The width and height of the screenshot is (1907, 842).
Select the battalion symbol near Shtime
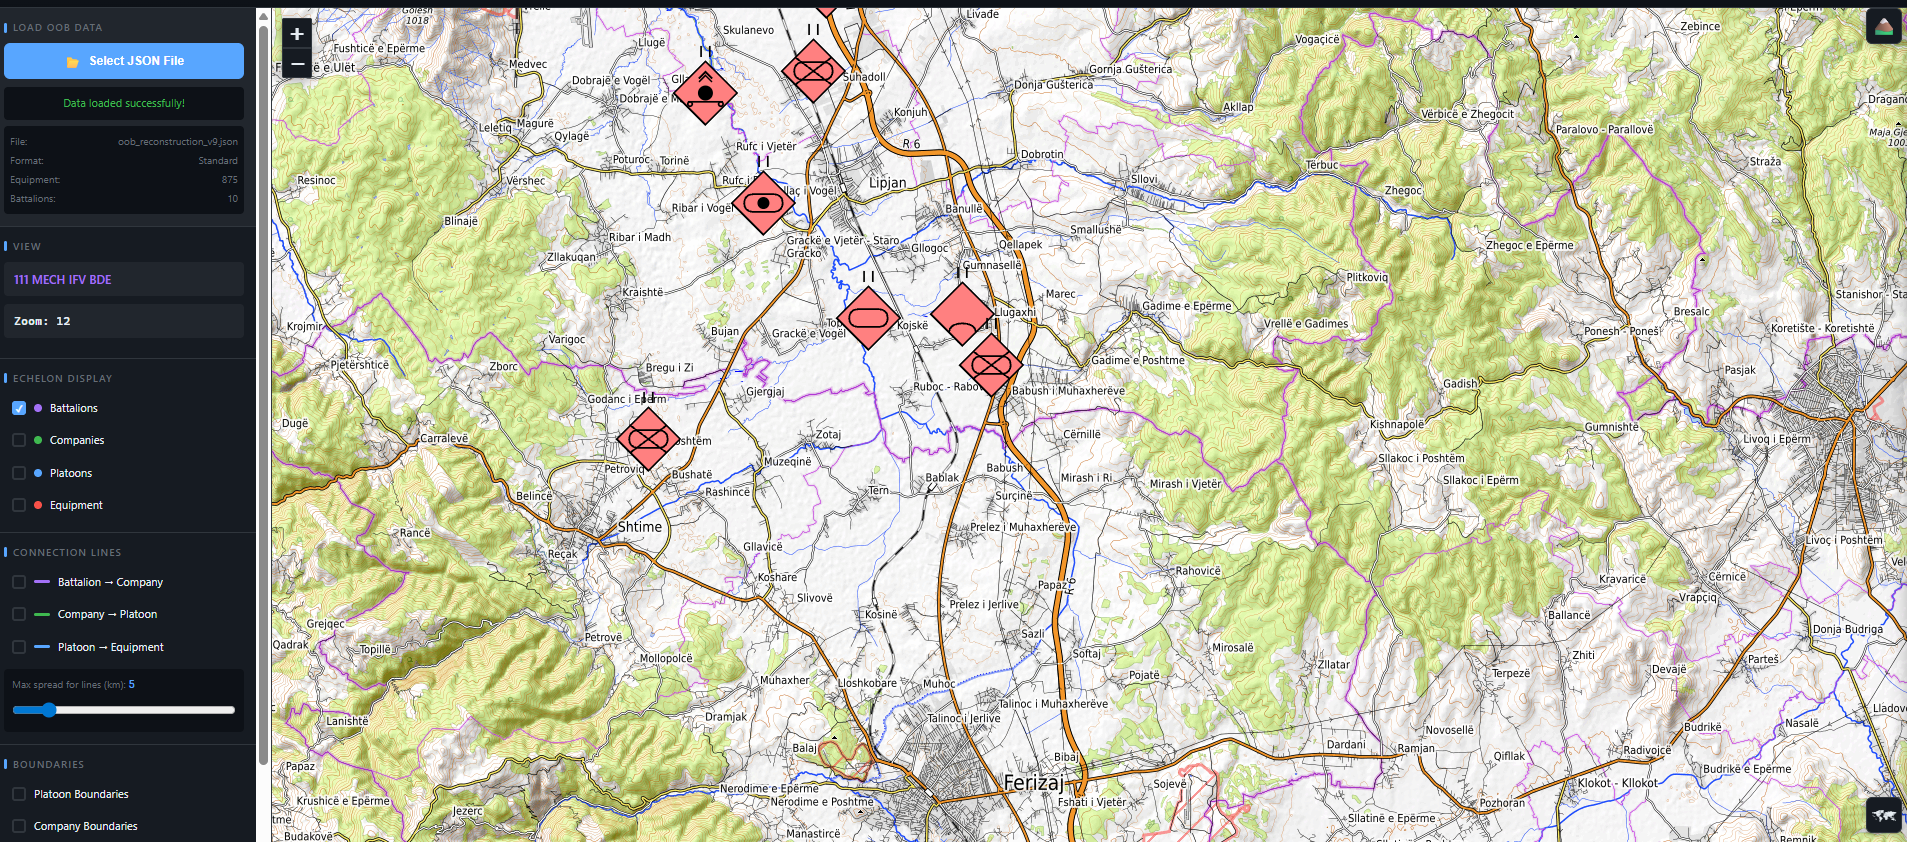(x=648, y=439)
